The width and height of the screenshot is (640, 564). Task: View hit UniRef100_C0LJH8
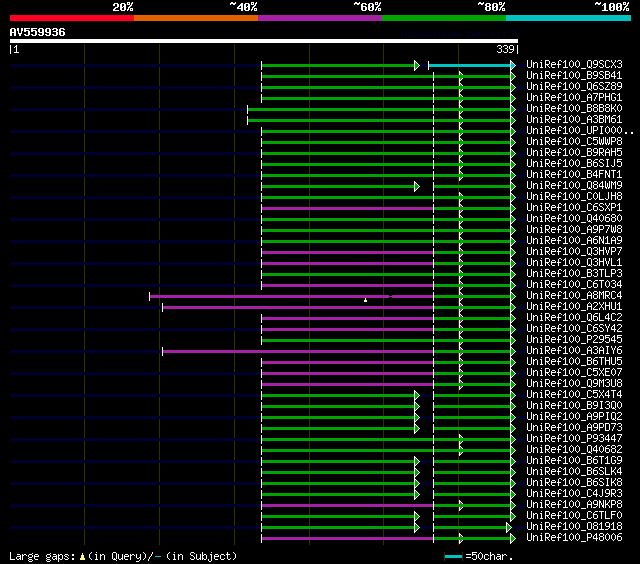[x=574, y=197]
